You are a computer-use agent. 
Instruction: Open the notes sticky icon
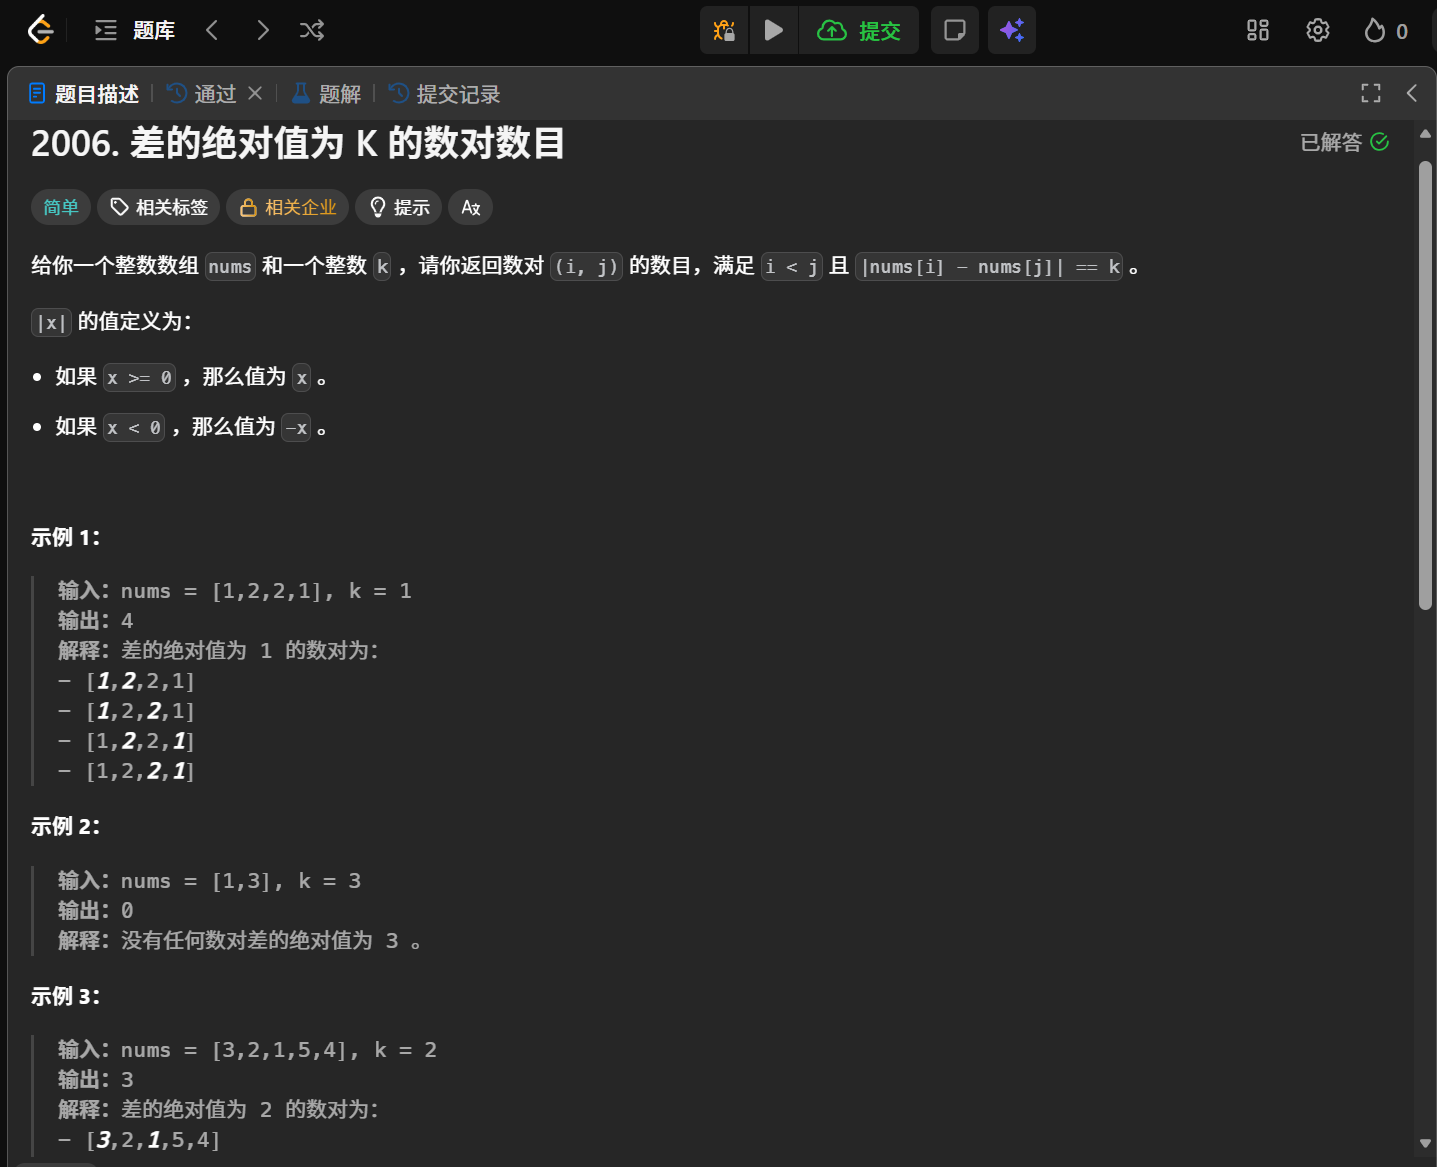(x=955, y=30)
